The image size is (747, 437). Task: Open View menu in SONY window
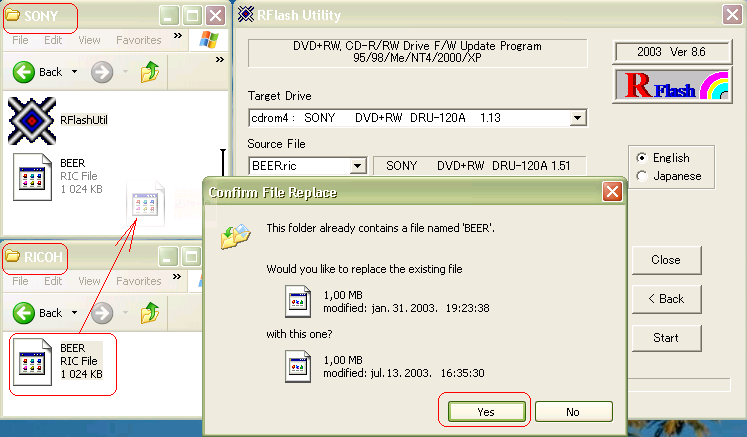tap(89, 40)
